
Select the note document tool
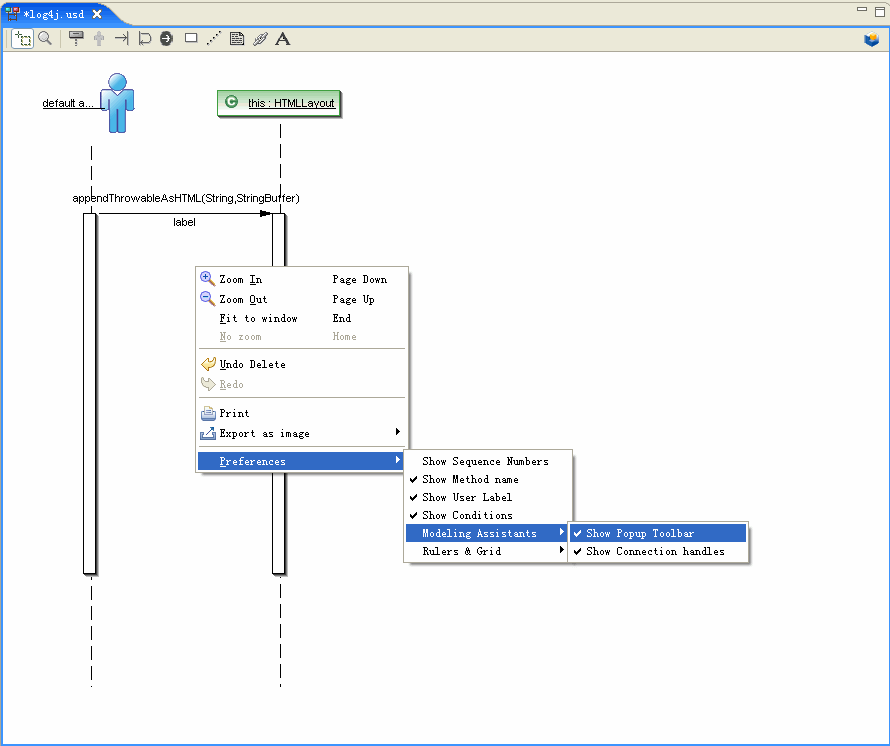point(237,39)
